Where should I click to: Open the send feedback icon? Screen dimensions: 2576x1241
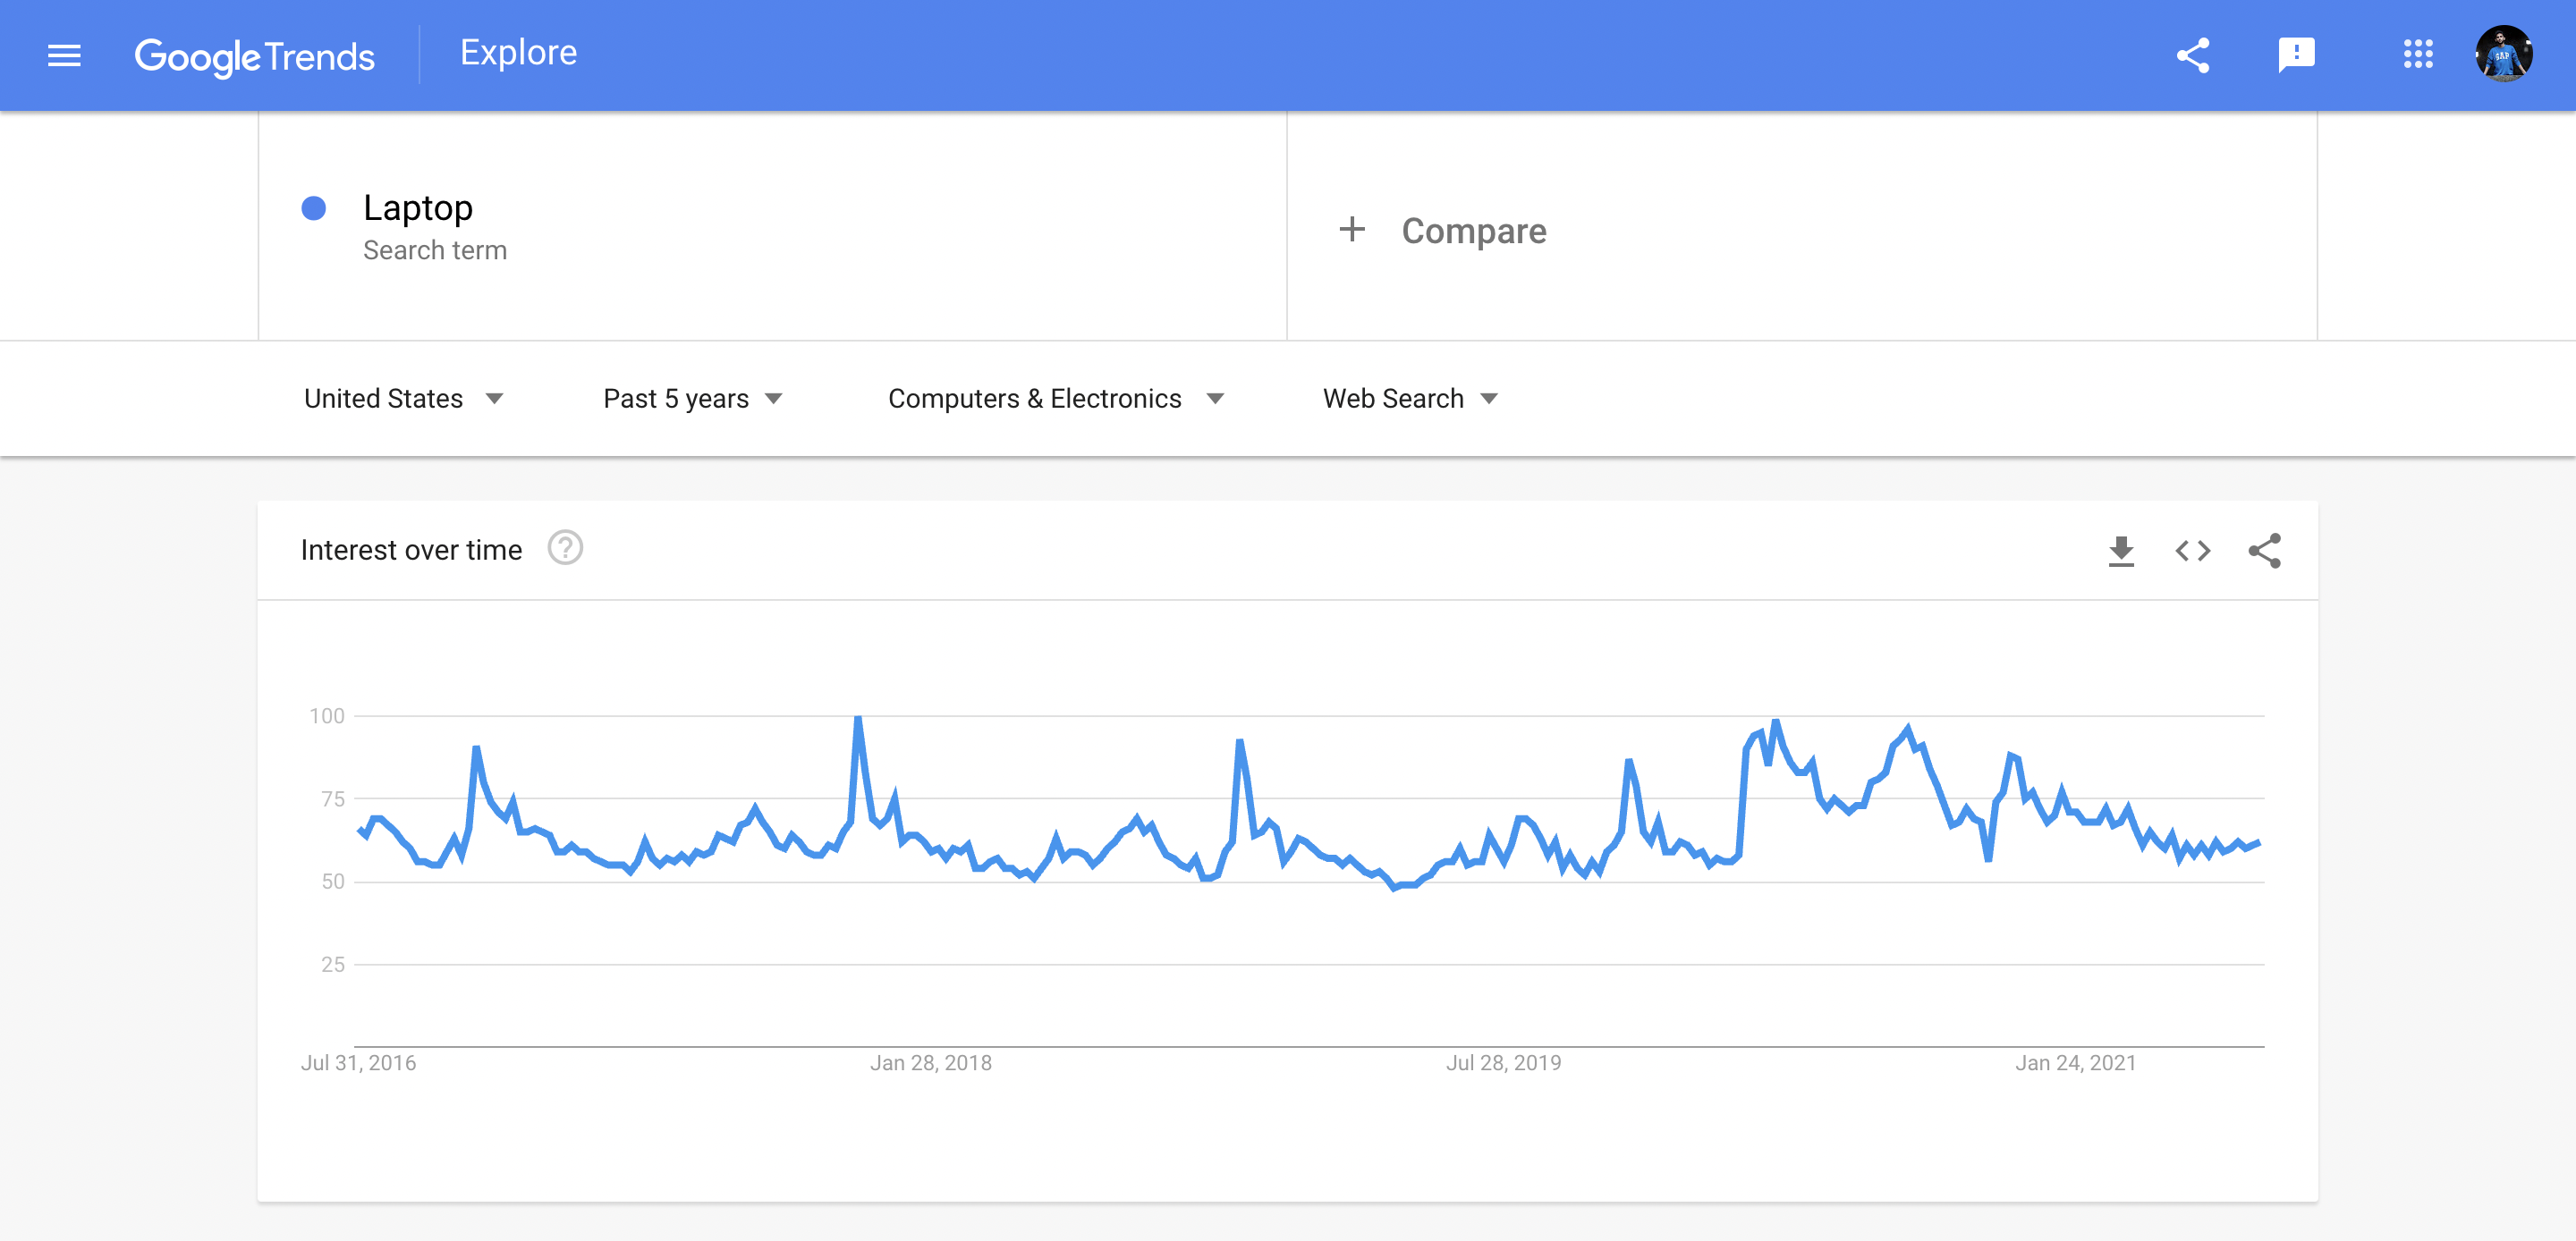pyautogui.click(x=2296, y=55)
